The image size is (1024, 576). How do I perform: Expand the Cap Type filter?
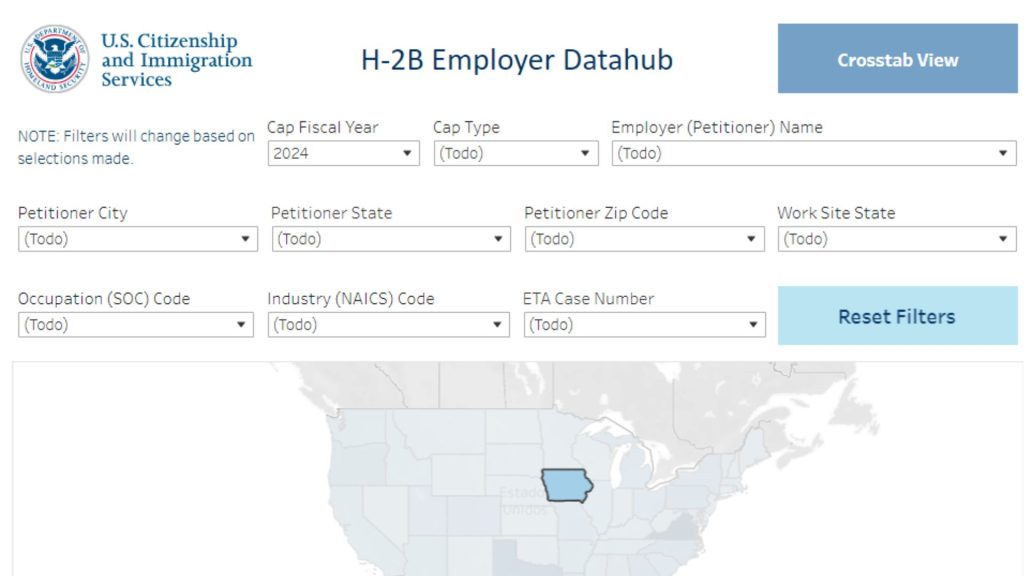coord(515,153)
